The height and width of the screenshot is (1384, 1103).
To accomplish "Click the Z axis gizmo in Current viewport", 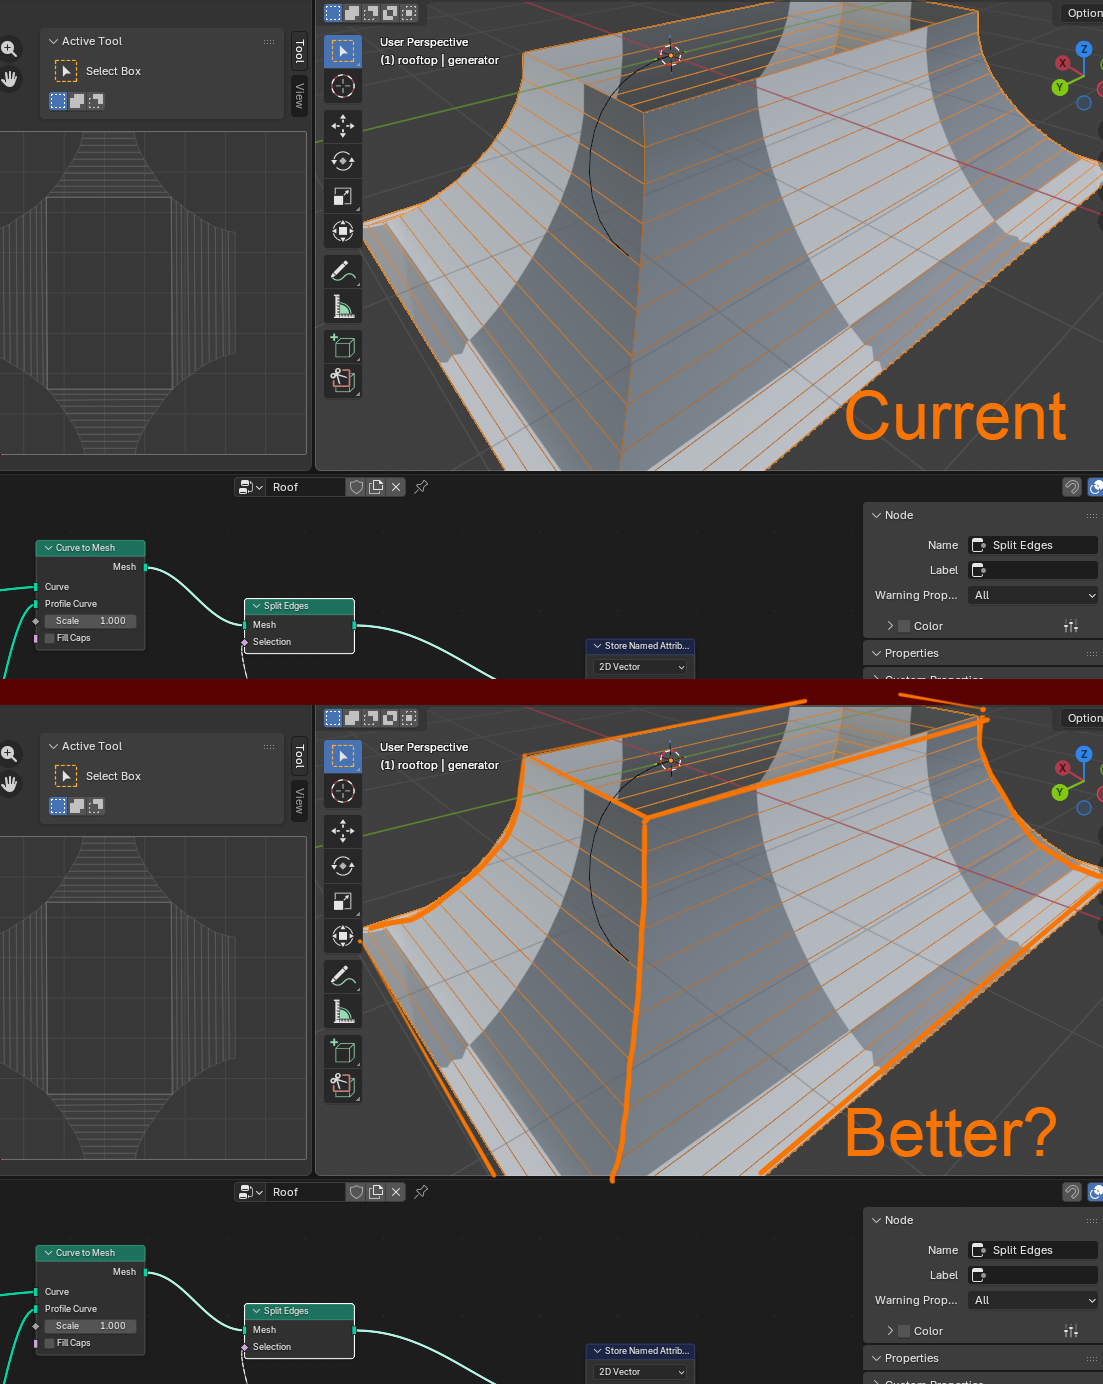I will pos(1083,49).
